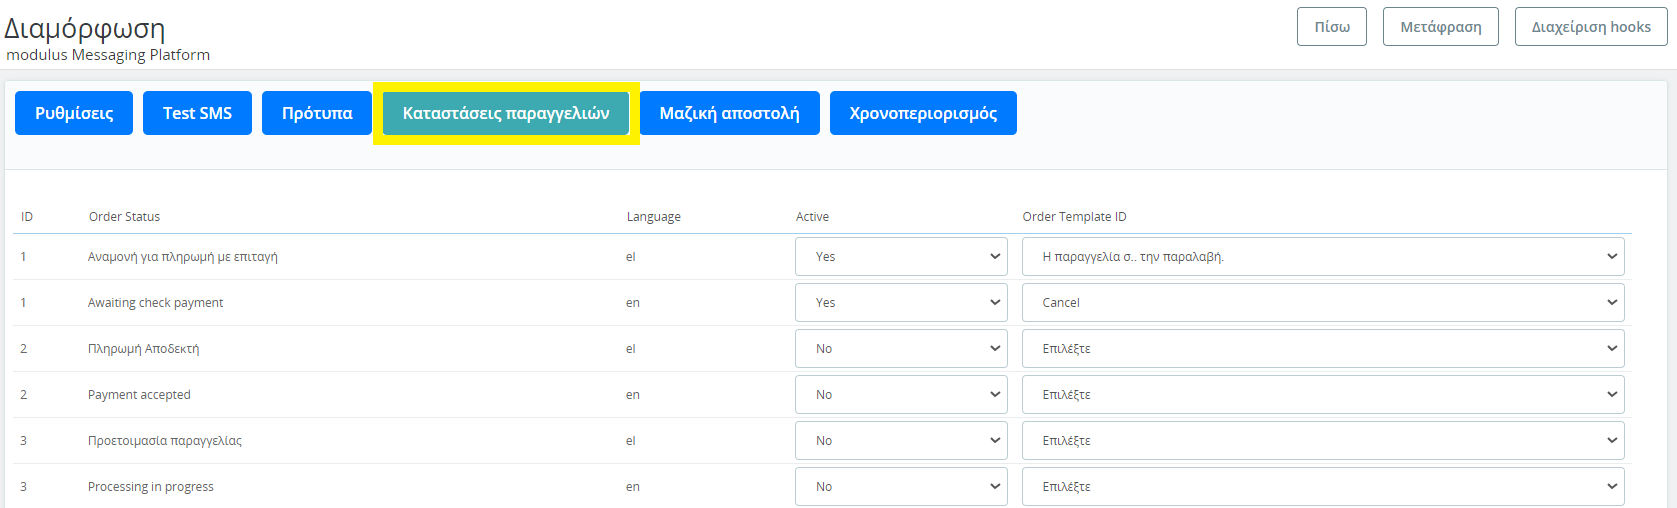Open the Μετάφραση translation button
This screenshot has height=508, width=1677.
click(x=1440, y=27)
